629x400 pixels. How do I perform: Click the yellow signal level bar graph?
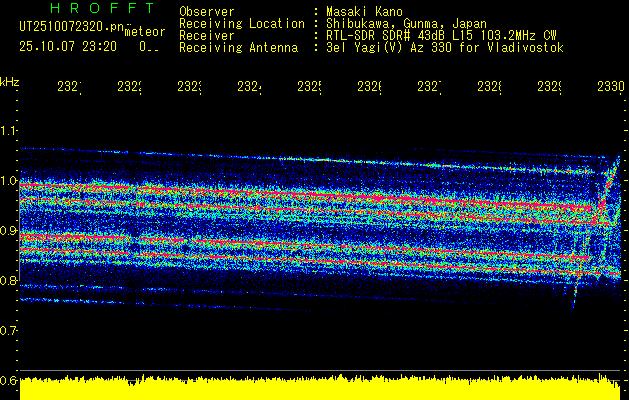coord(320,387)
